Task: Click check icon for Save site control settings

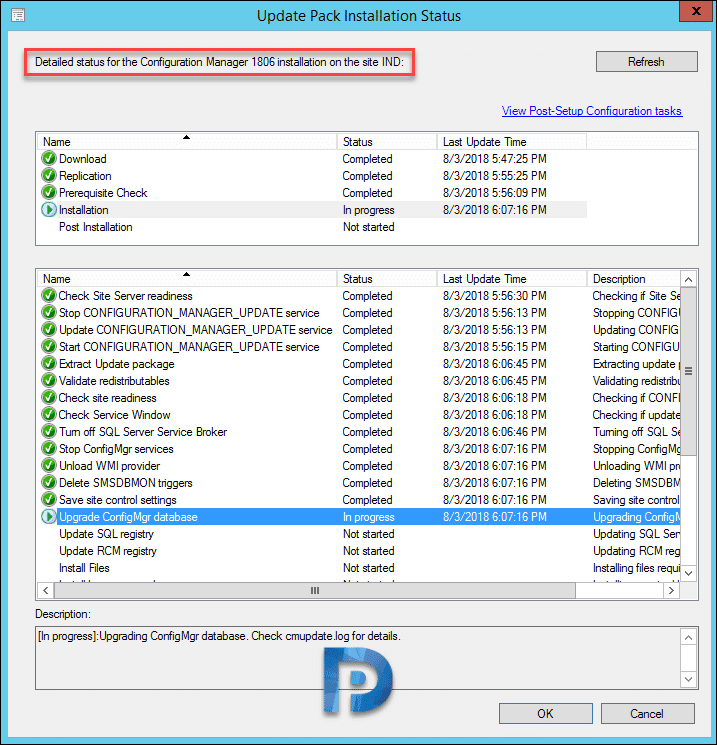Action: pyautogui.click(x=48, y=500)
